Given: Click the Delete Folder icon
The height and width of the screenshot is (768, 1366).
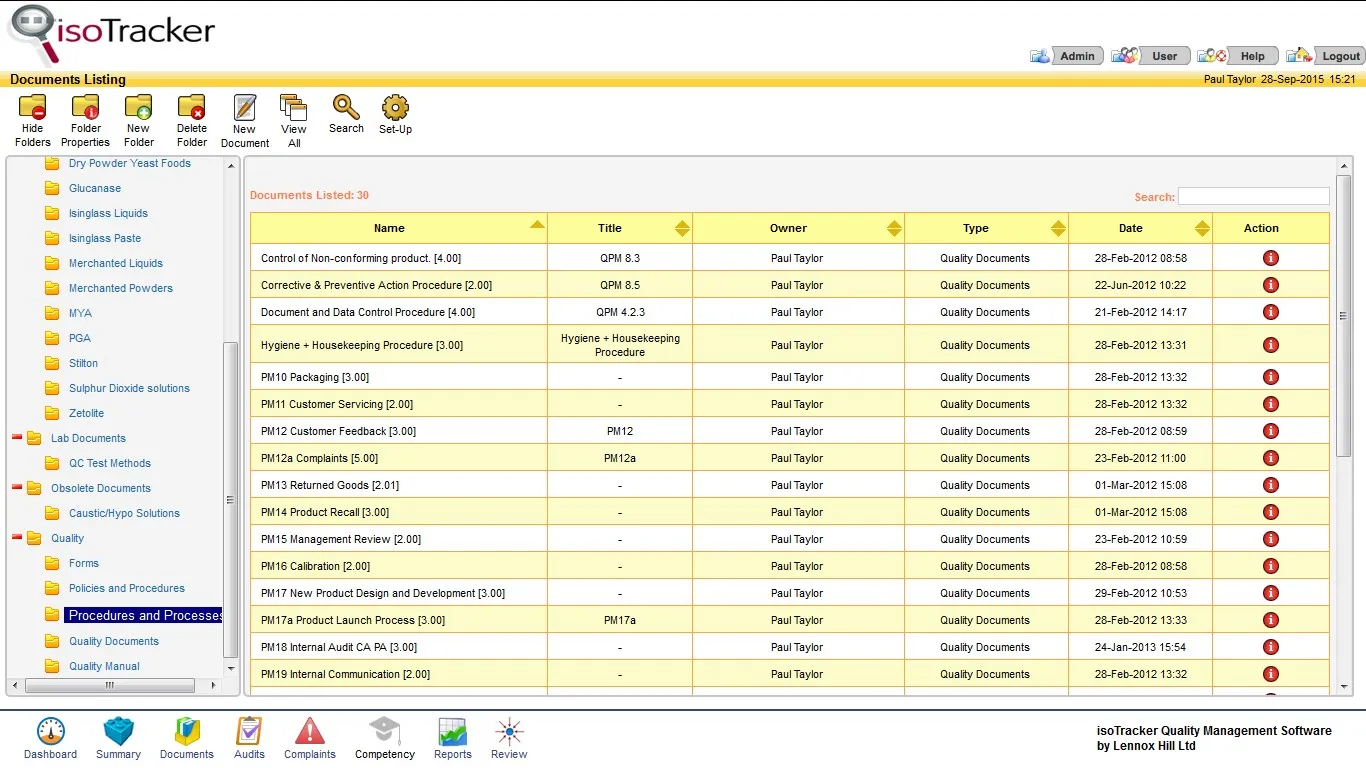Looking at the screenshot, I should pyautogui.click(x=191, y=118).
